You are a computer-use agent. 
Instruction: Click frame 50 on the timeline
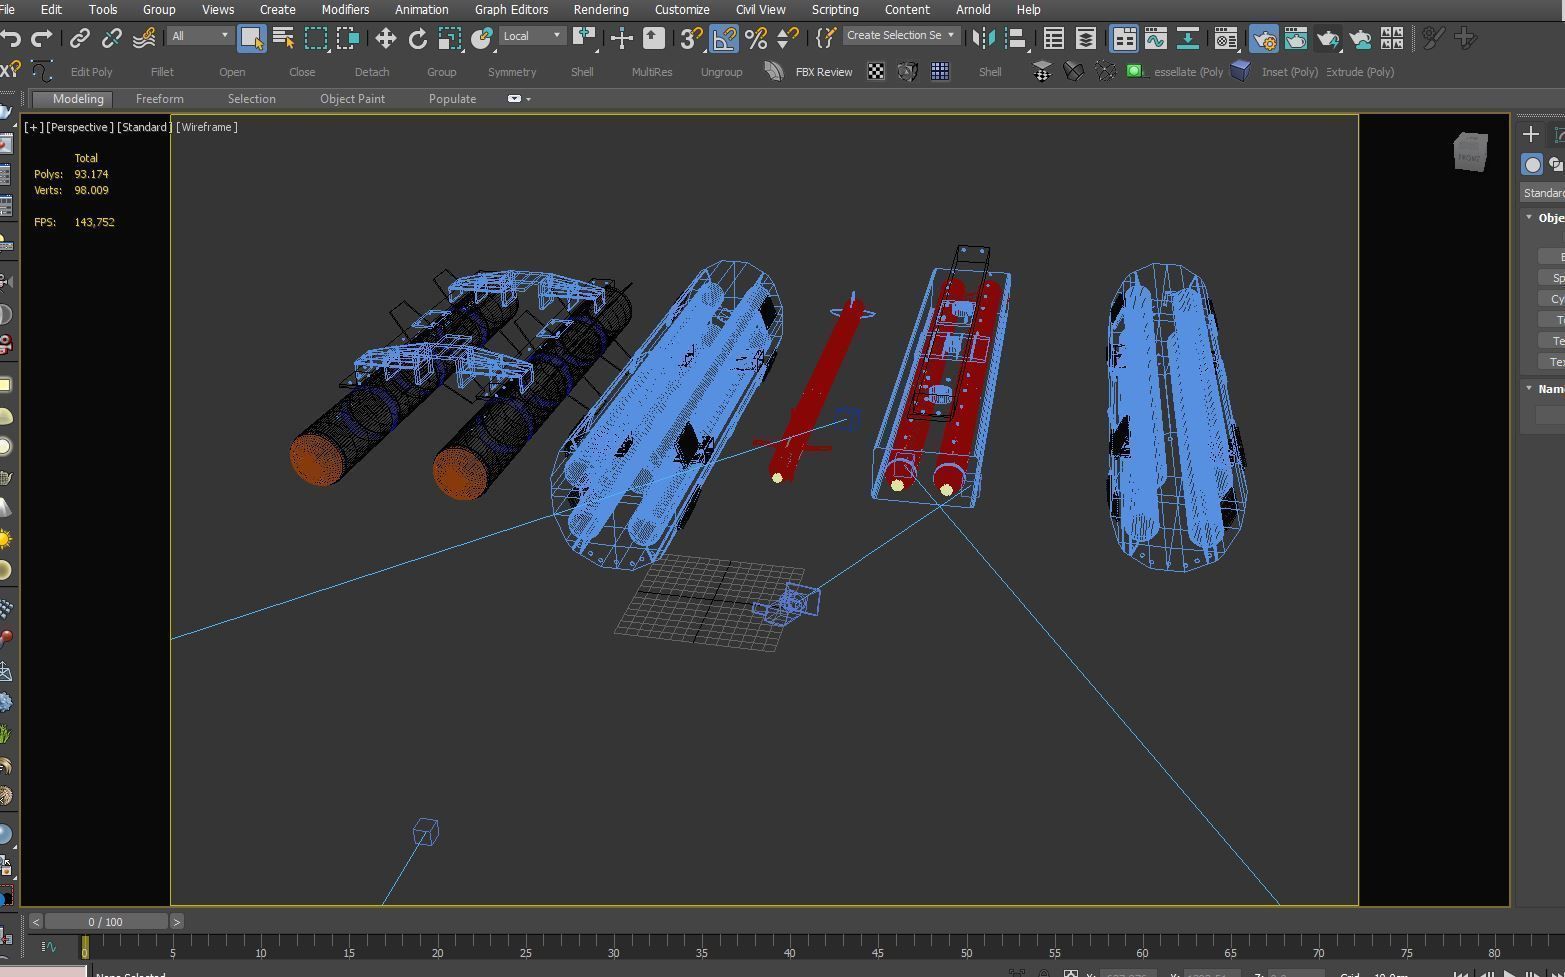966,953
